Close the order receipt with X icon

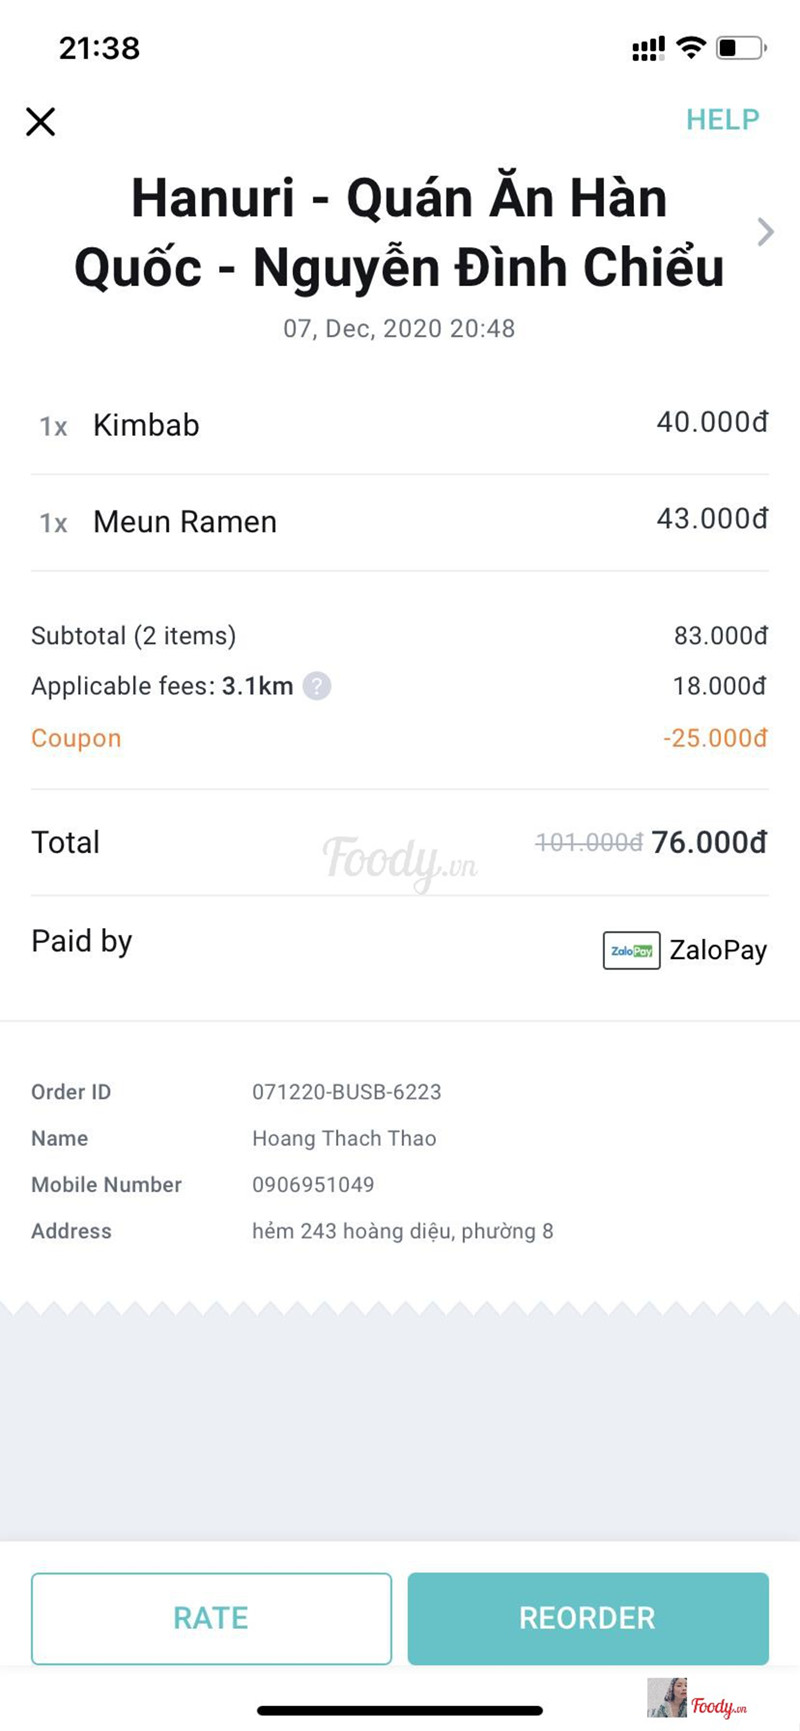pos(40,122)
